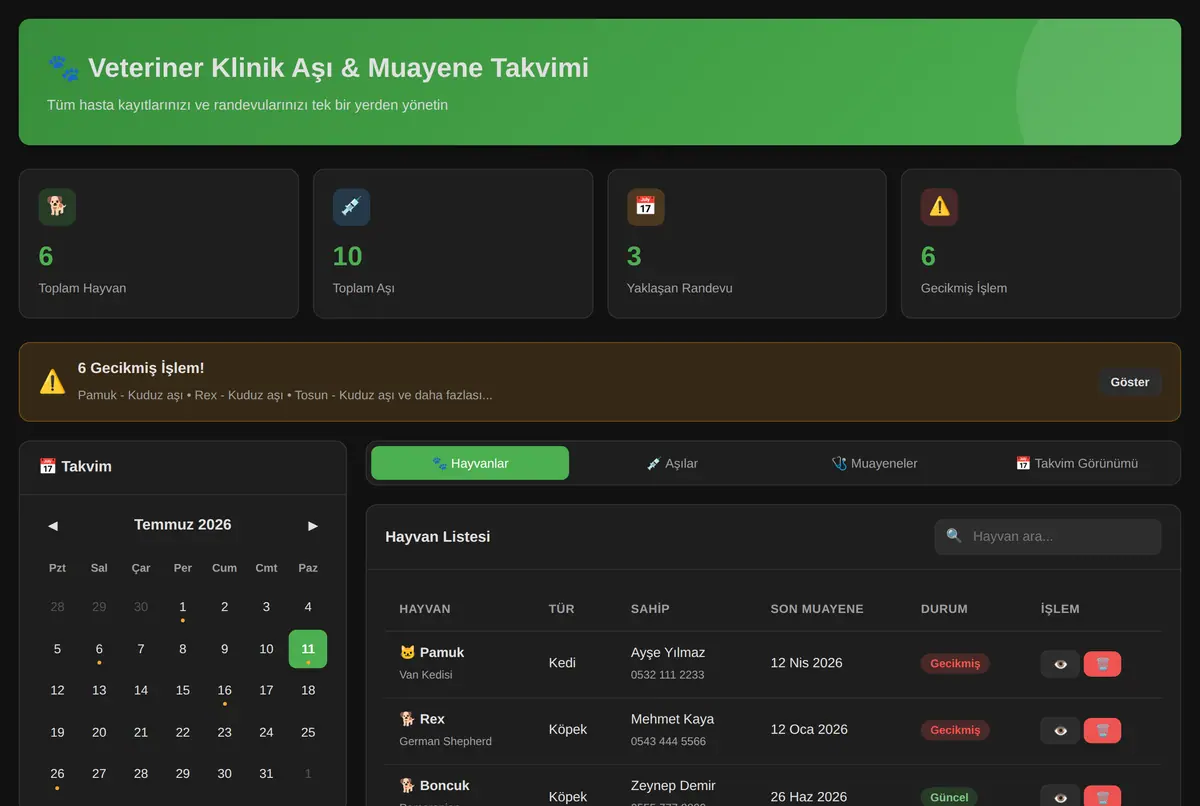Screen dimensions: 1200x806
Task: Open the Aşılar tab
Action: [672, 463]
